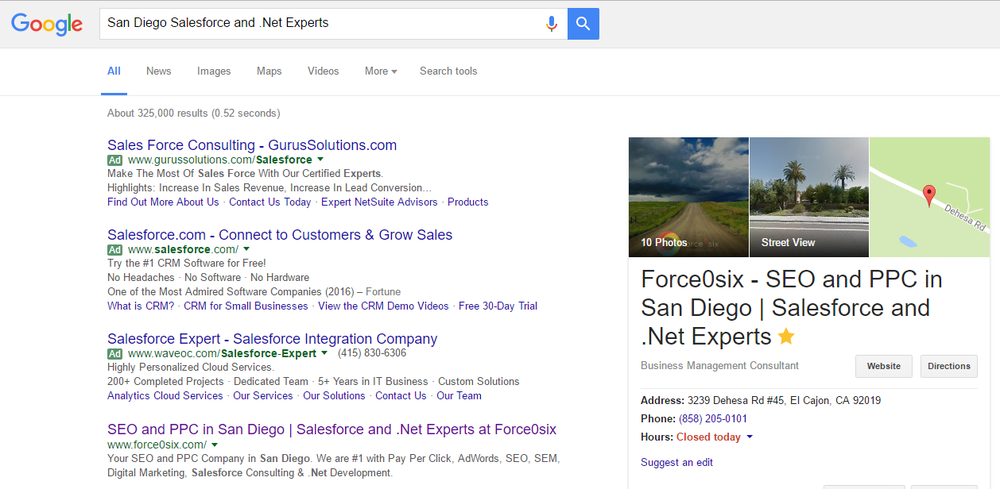Click the Force0six business title heading
The image size is (1000, 489).
point(791,307)
